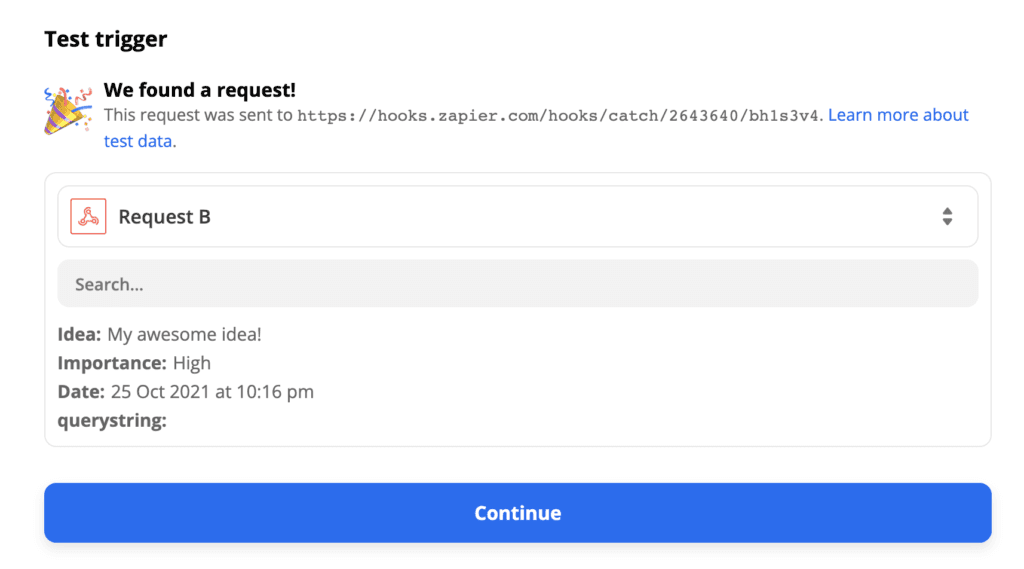The width and height of the screenshot is (1024, 569).
Task: Click the hooks.zapier.com webhook URL text
Action: tap(558, 116)
